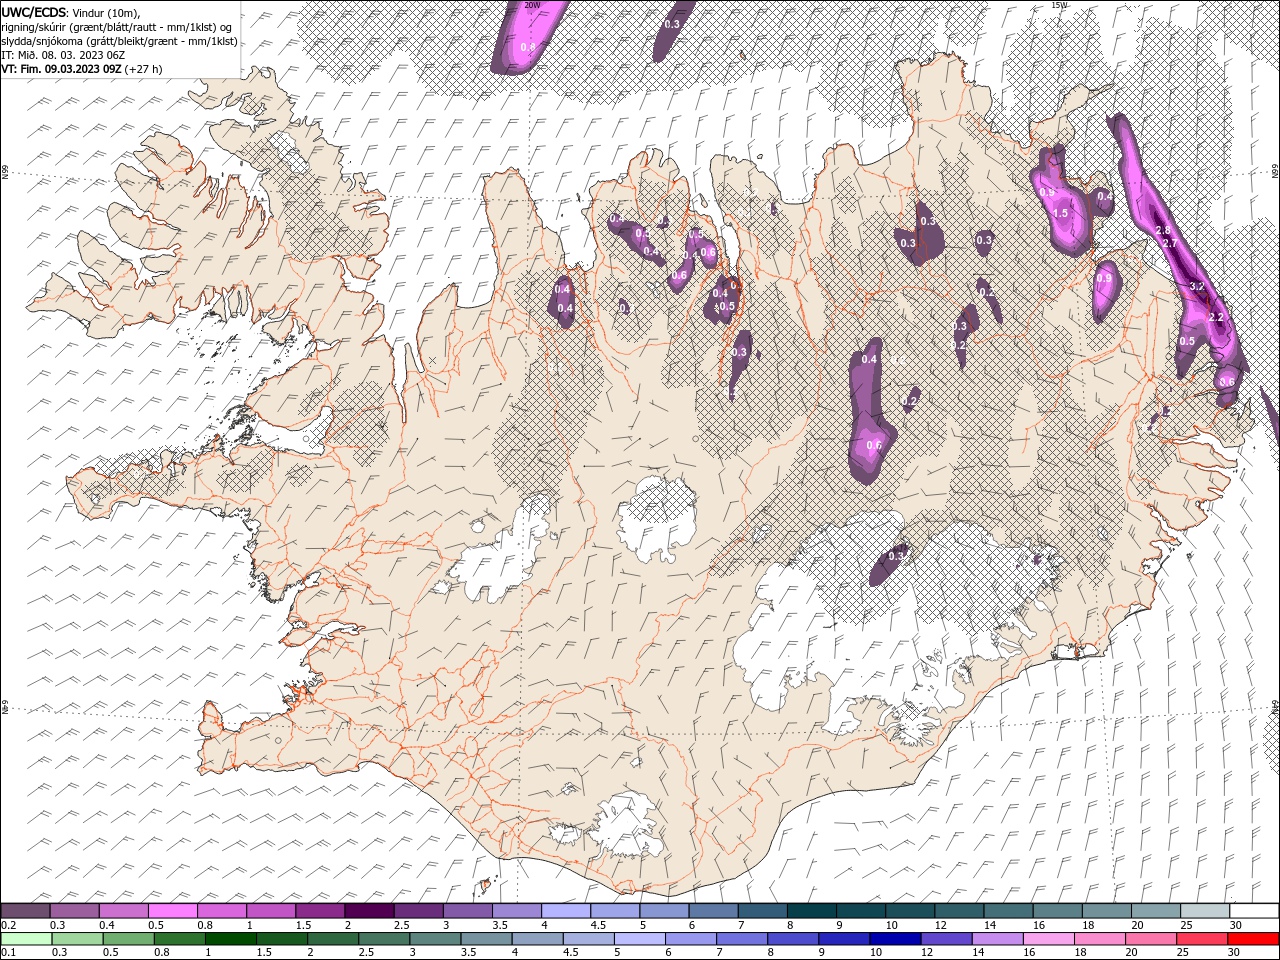Image resolution: width=1280 pixels, height=960 pixels.
Task: Click the UWC/ECDS bold title text
Action: pyautogui.click(x=34, y=11)
